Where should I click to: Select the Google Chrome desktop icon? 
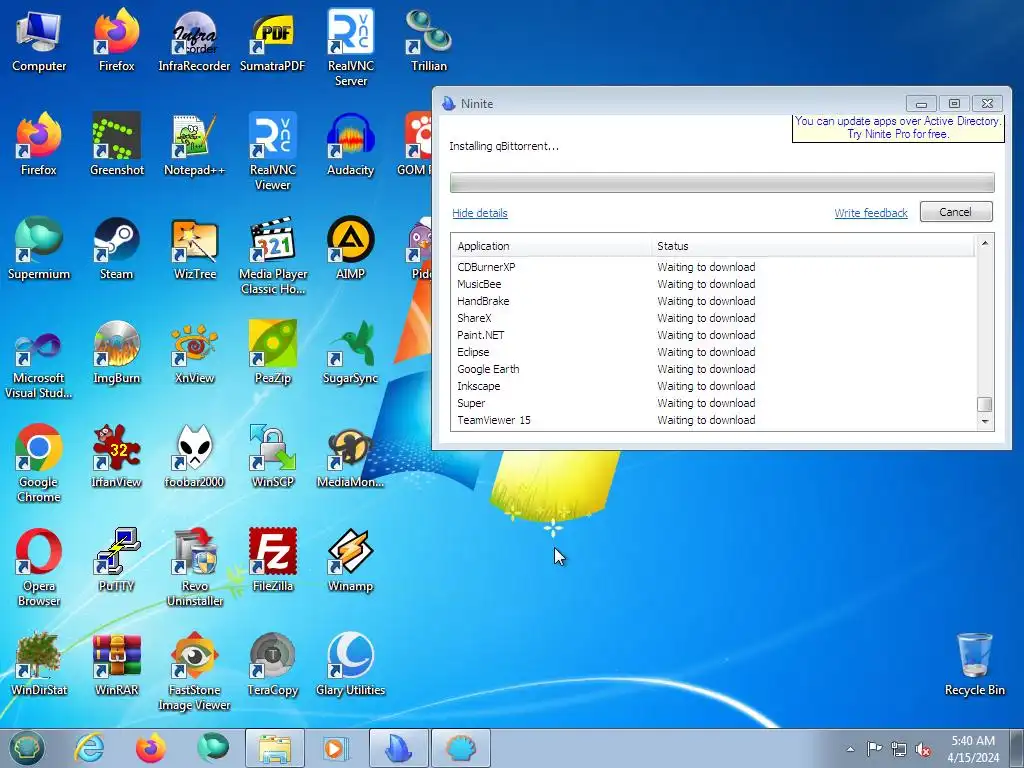39,464
